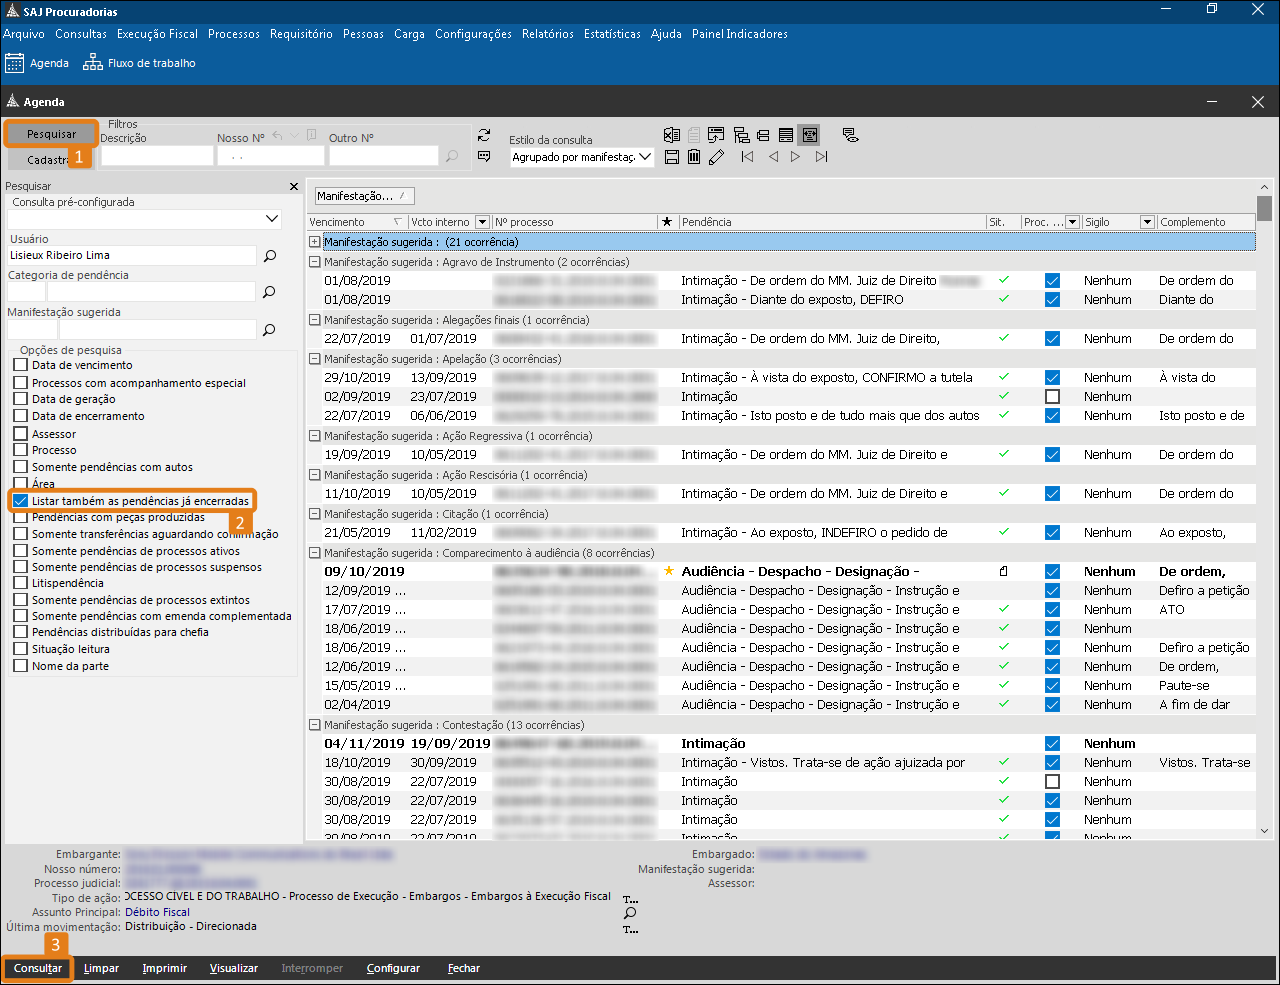Image resolution: width=1280 pixels, height=985 pixels.
Task: Click into the Descrição filter field
Action: click(x=156, y=156)
